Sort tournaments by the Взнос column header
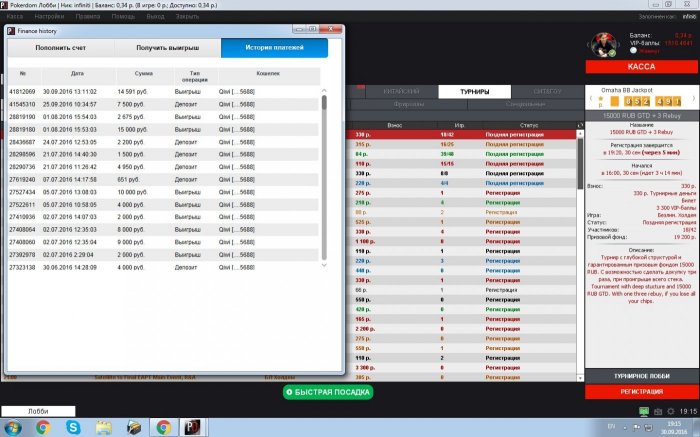This screenshot has width=700, height=437. [395, 125]
